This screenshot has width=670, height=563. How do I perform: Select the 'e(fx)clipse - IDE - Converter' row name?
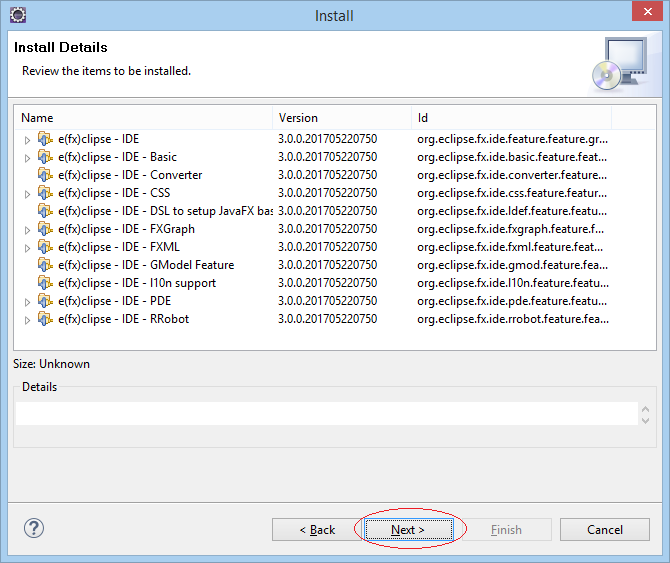tap(130, 175)
